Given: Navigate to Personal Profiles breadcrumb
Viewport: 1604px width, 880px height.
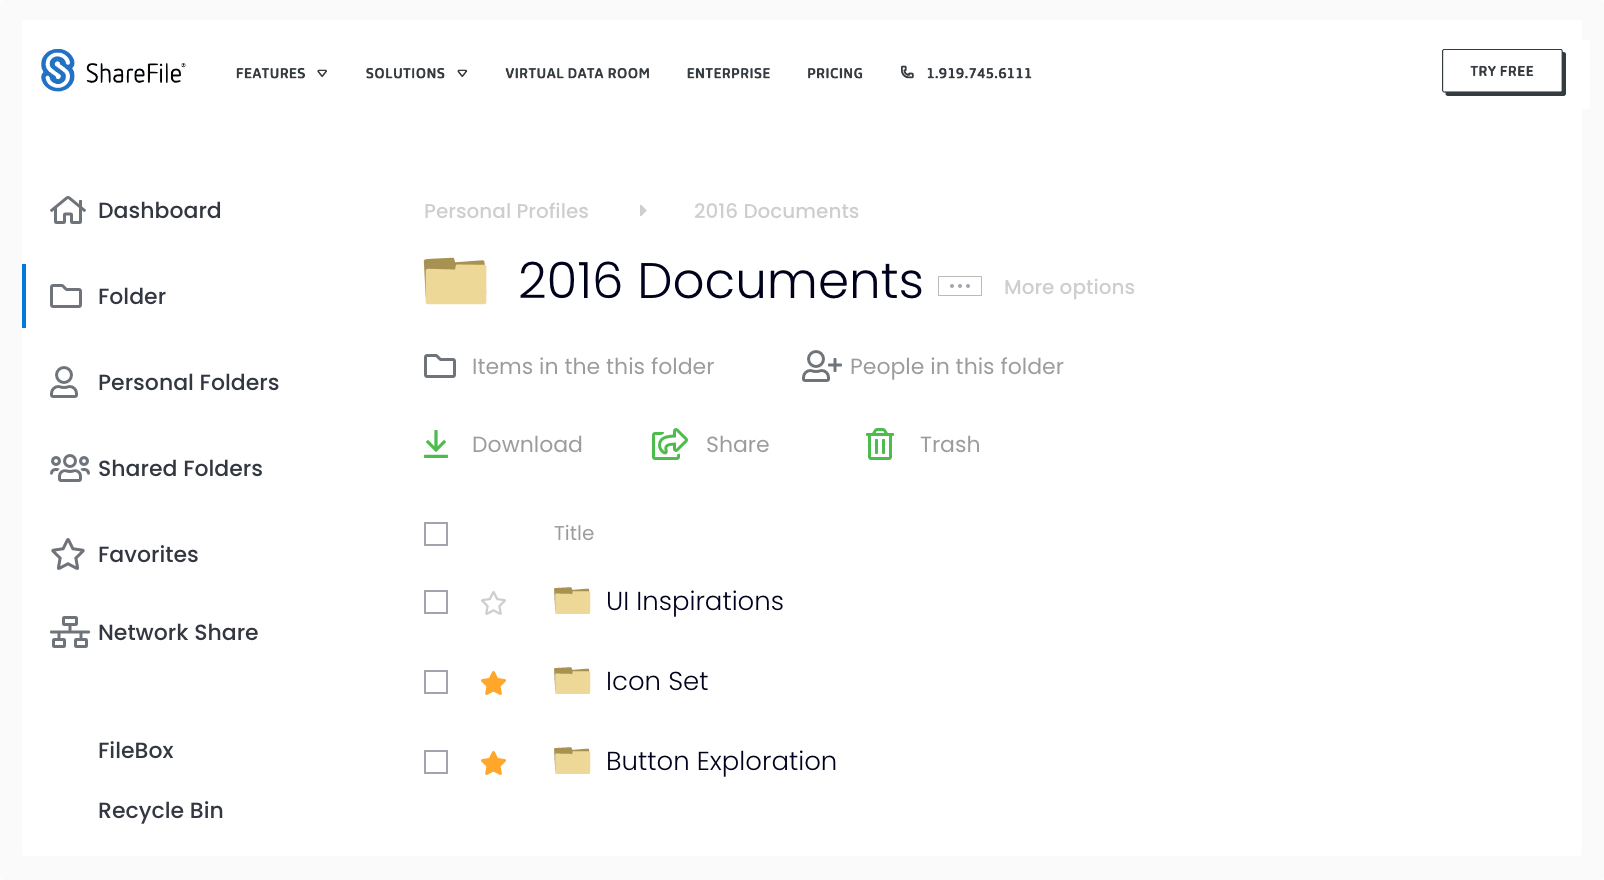Looking at the screenshot, I should click(x=506, y=211).
